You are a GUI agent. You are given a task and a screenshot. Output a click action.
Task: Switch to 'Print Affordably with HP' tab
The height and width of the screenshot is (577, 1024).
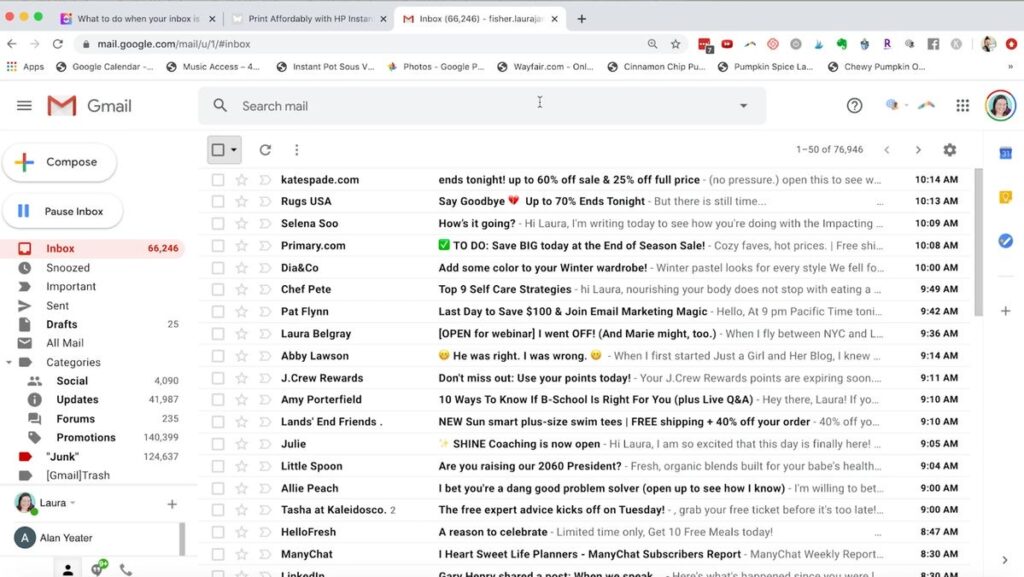click(310, 18)
